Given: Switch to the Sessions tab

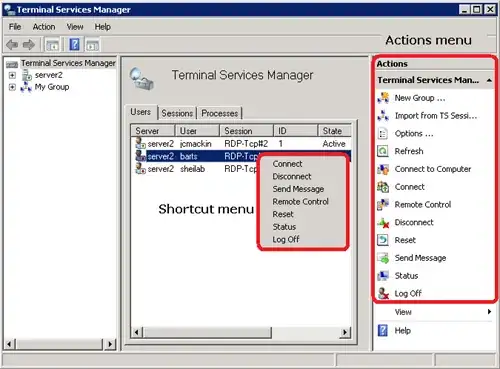Looking at the screenshot, I should coord(177,113).
